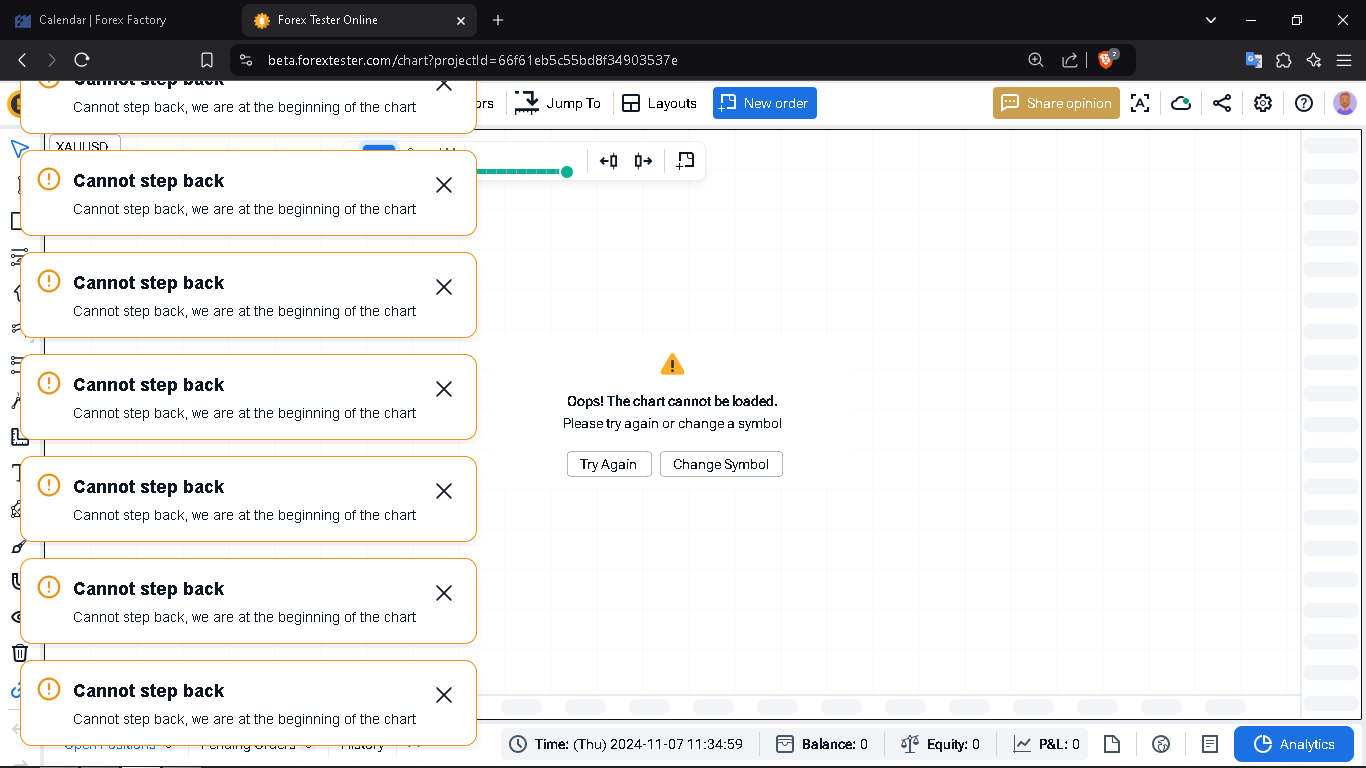Open the notes icon left of Analytics

click(x=1210, y=744)
